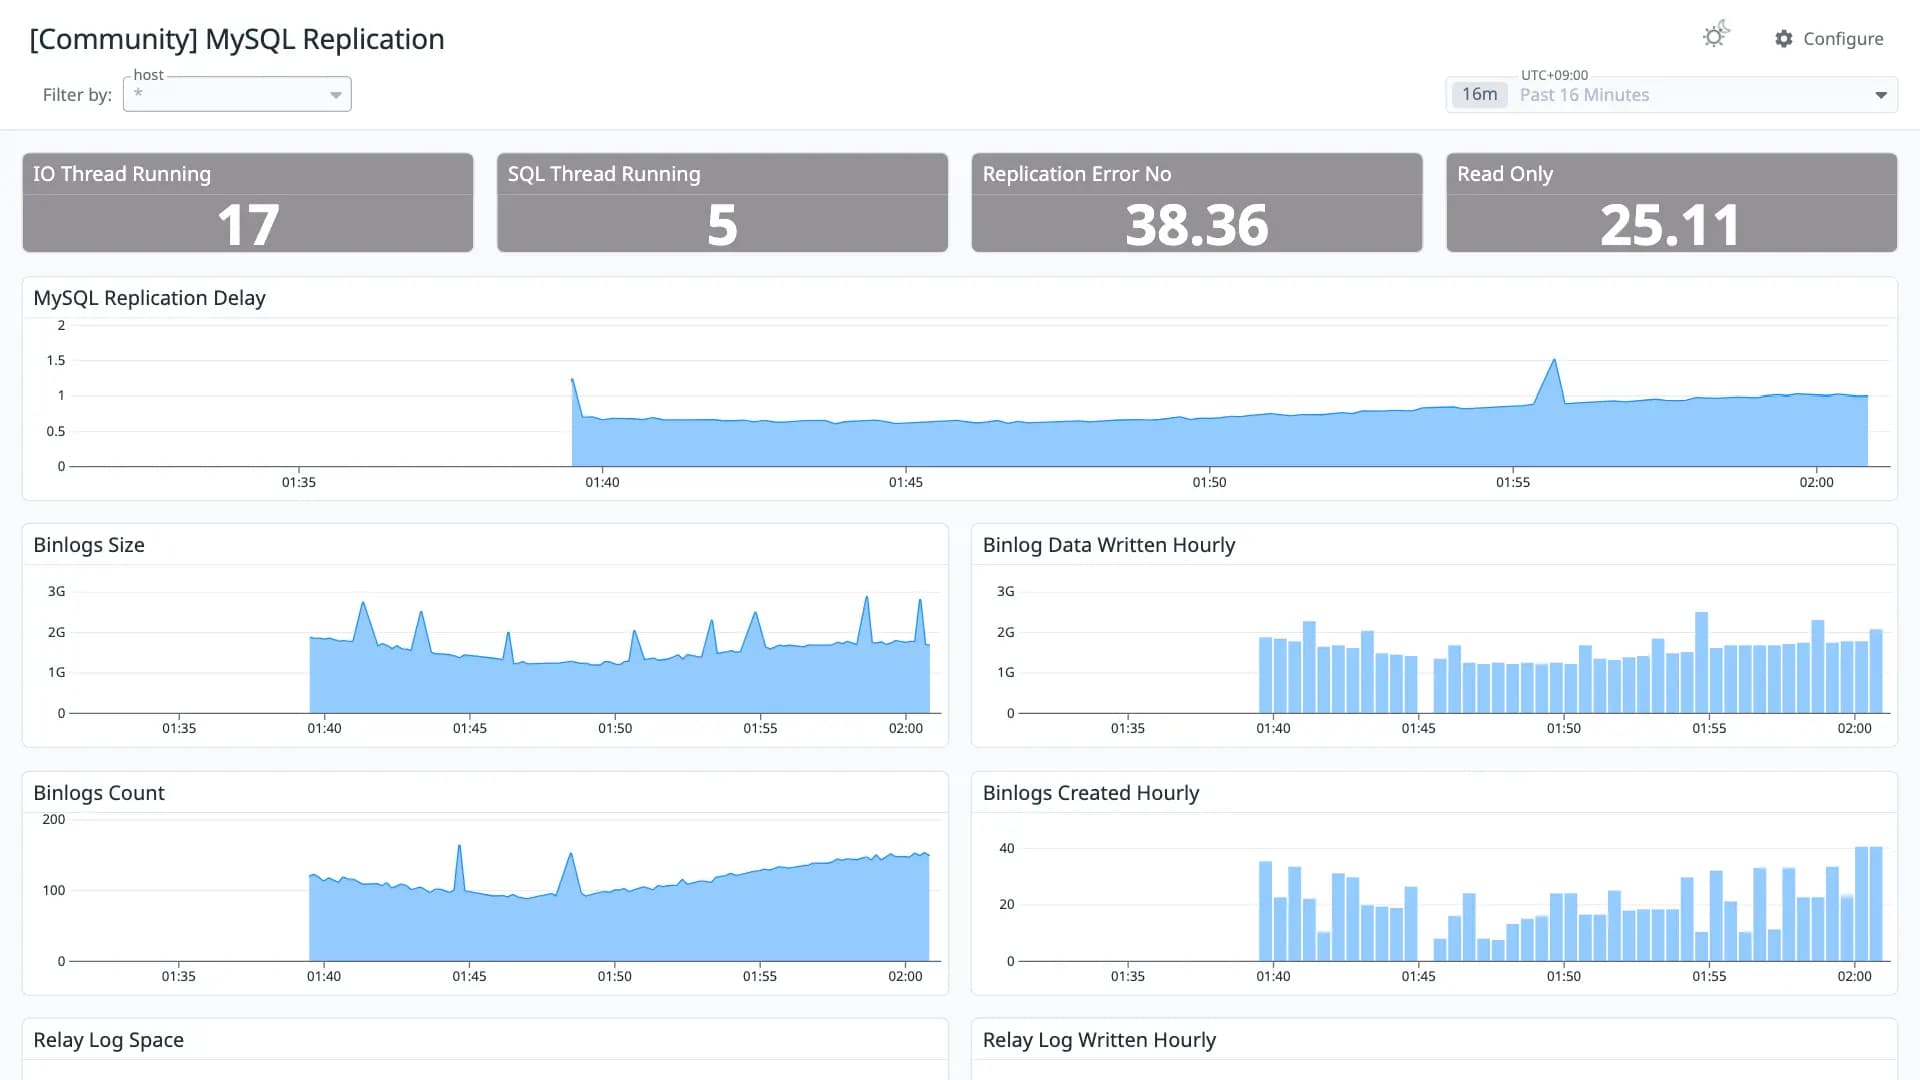Click the Replication Error No value 38.36
Viewport: 1920px width, 1080px height.
[x=1197, y=225]
